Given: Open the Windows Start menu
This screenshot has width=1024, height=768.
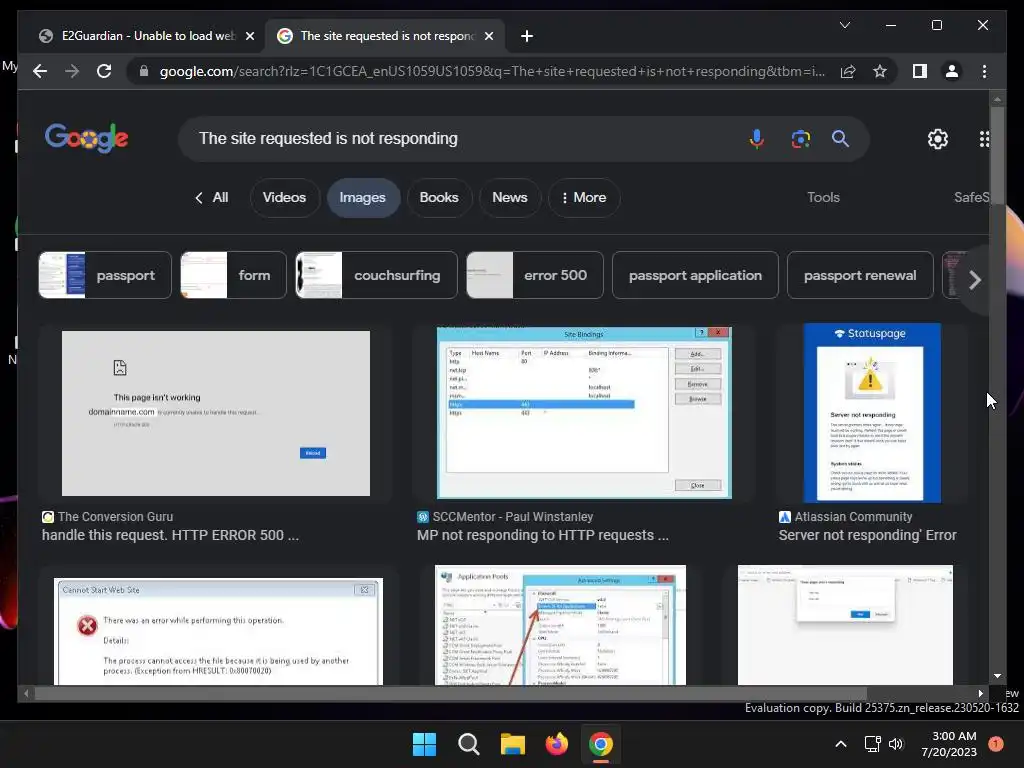Looking at the screenshot, I should tap(424, 744).
